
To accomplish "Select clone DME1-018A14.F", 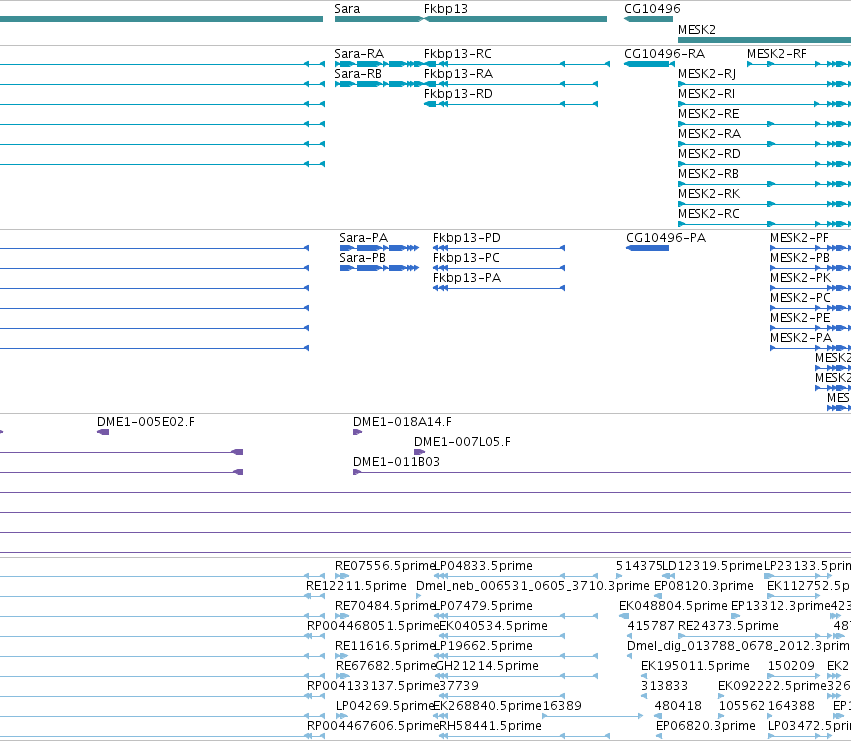I will tap(357, 432).
